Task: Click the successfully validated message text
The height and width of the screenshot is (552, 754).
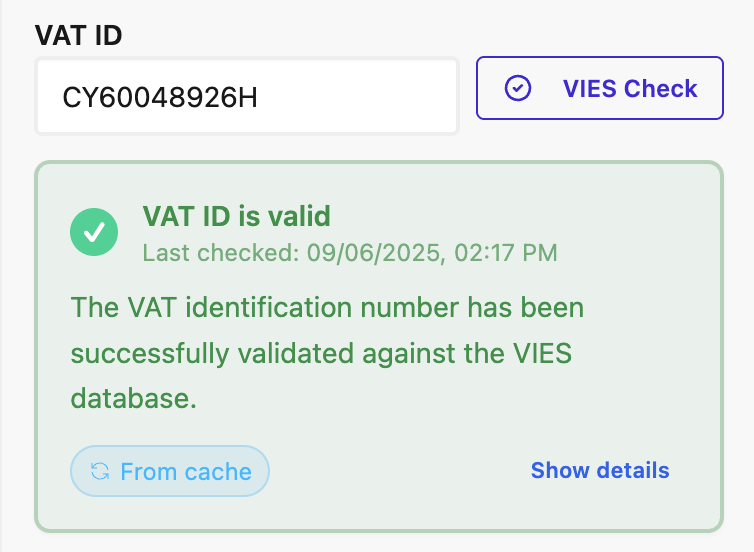Action: pos(327,352)
